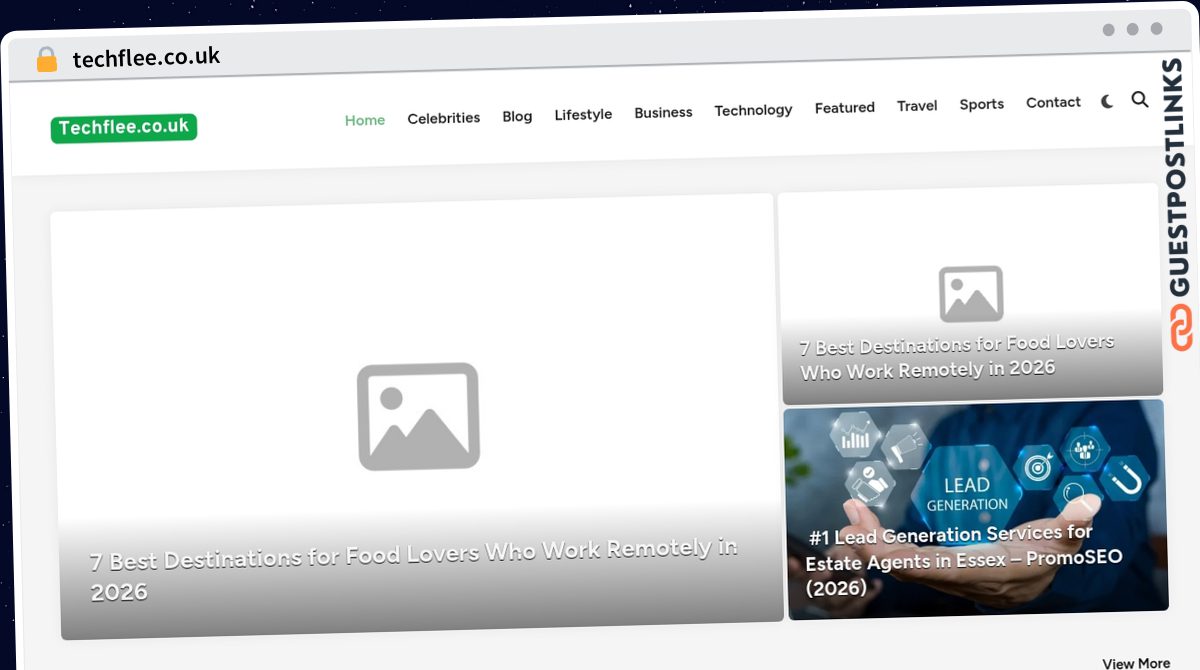Viewport: 1200px width, 670px height.
Task: Click the large featured article image placeholder
Action: click(x=418, y=416)
